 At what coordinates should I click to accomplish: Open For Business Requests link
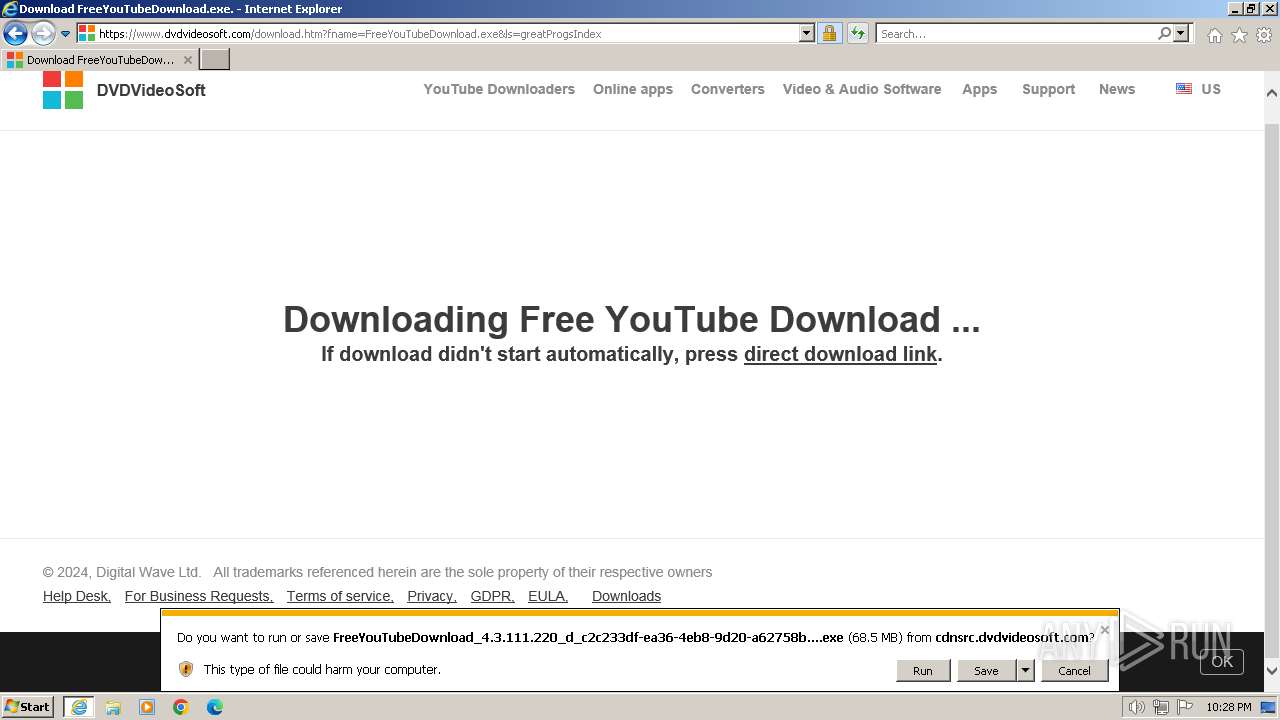pyautogui.click(x=199, y=596)
